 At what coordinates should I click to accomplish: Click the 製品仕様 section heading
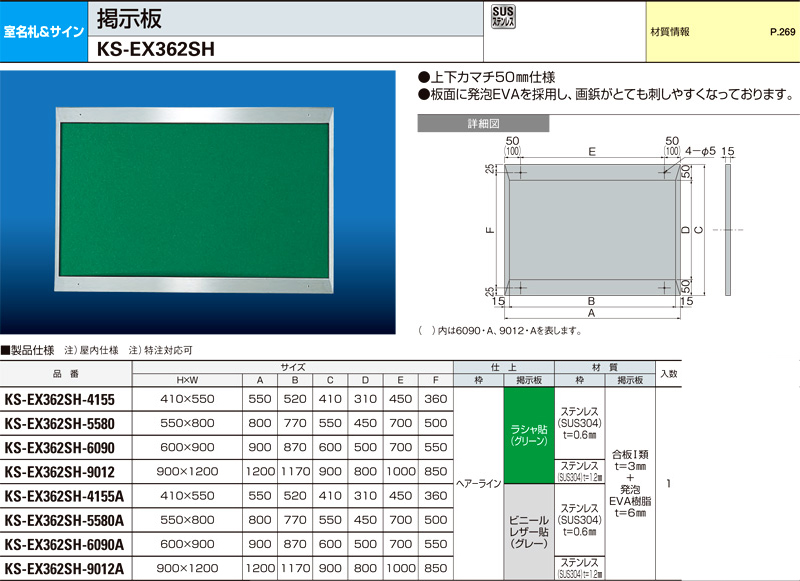[28, 350]
